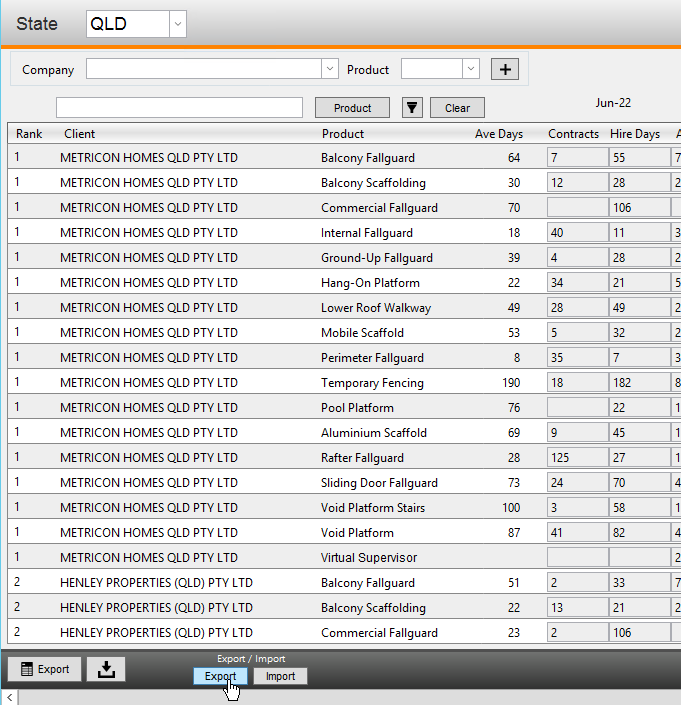
Task: Select the Pool Platform row
Action: pos(344,407)
